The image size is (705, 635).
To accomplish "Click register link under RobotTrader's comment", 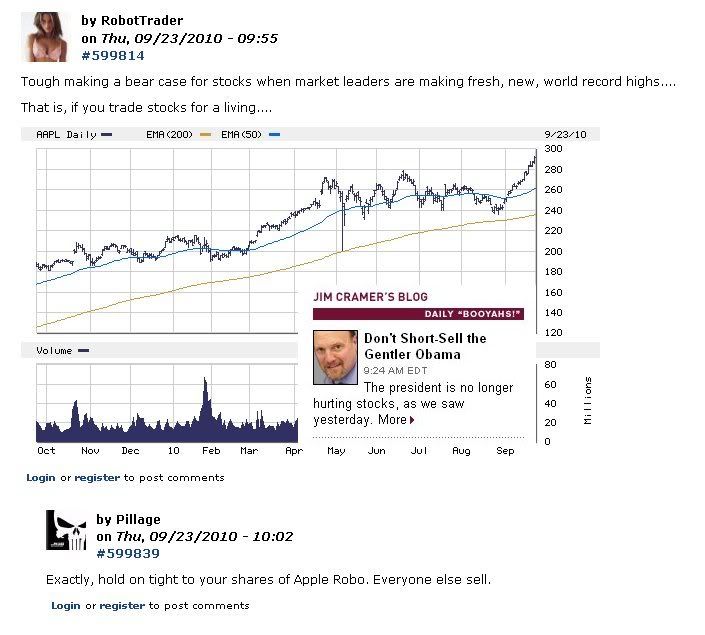I will [97, 478].
